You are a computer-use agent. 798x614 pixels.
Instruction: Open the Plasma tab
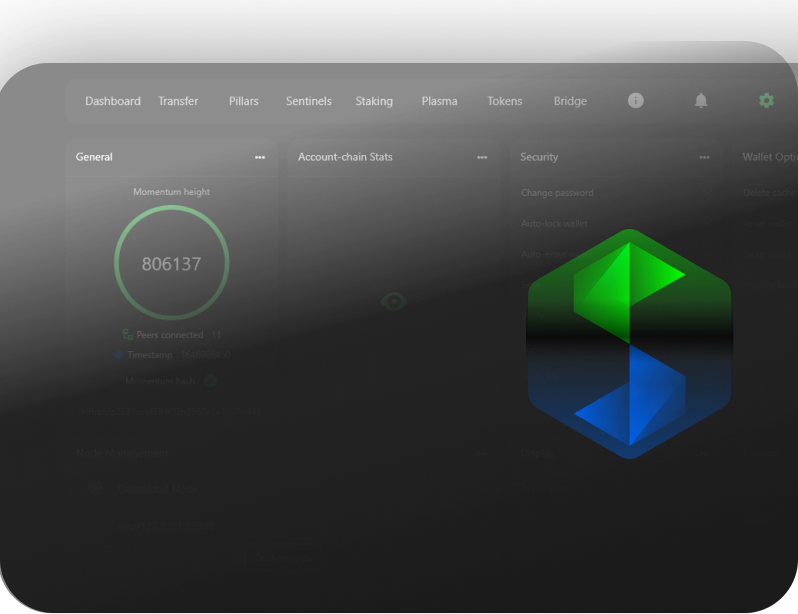coord(439,101)
